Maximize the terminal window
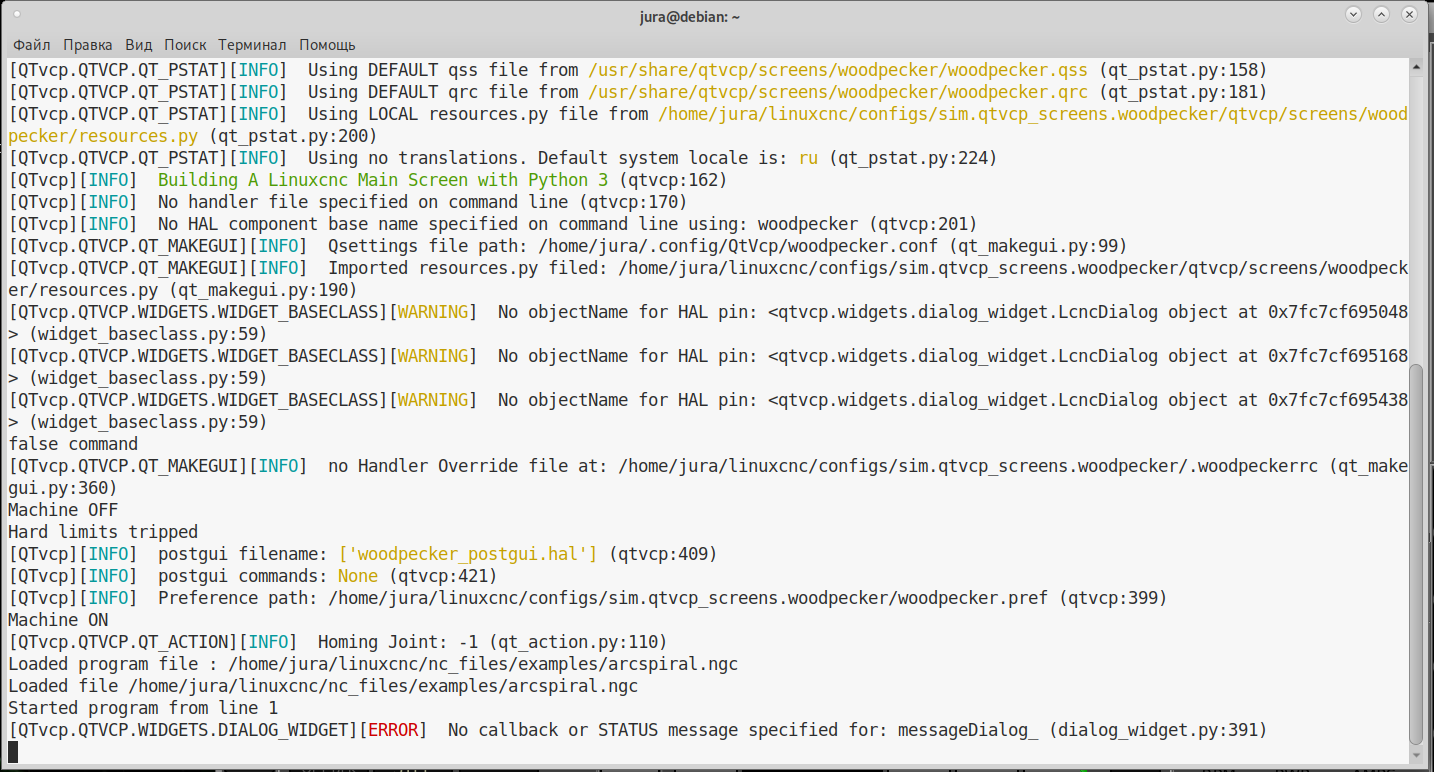1434x772 pixels. (1382, 15)
